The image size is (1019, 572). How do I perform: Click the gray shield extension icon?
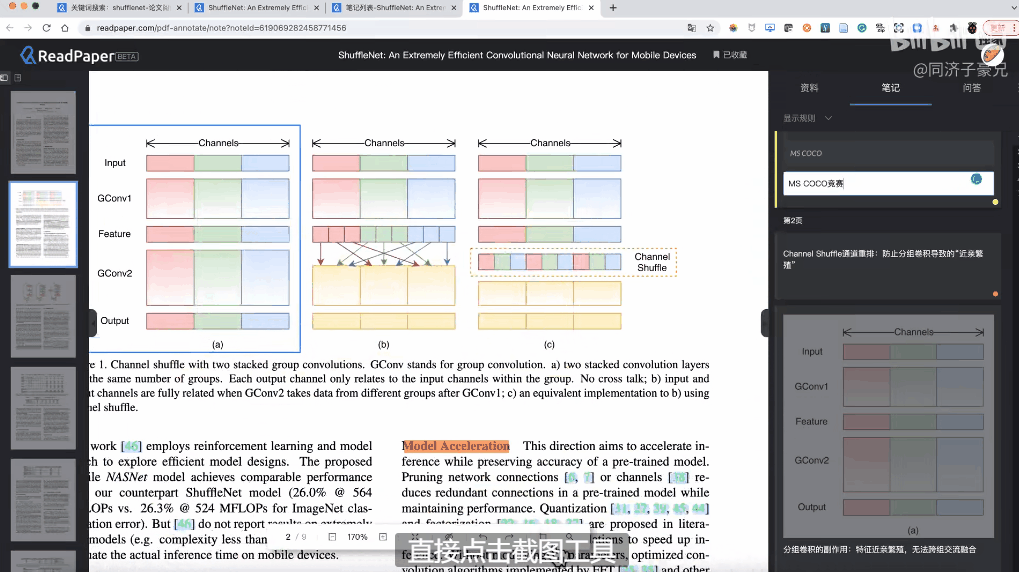[752, 28]
